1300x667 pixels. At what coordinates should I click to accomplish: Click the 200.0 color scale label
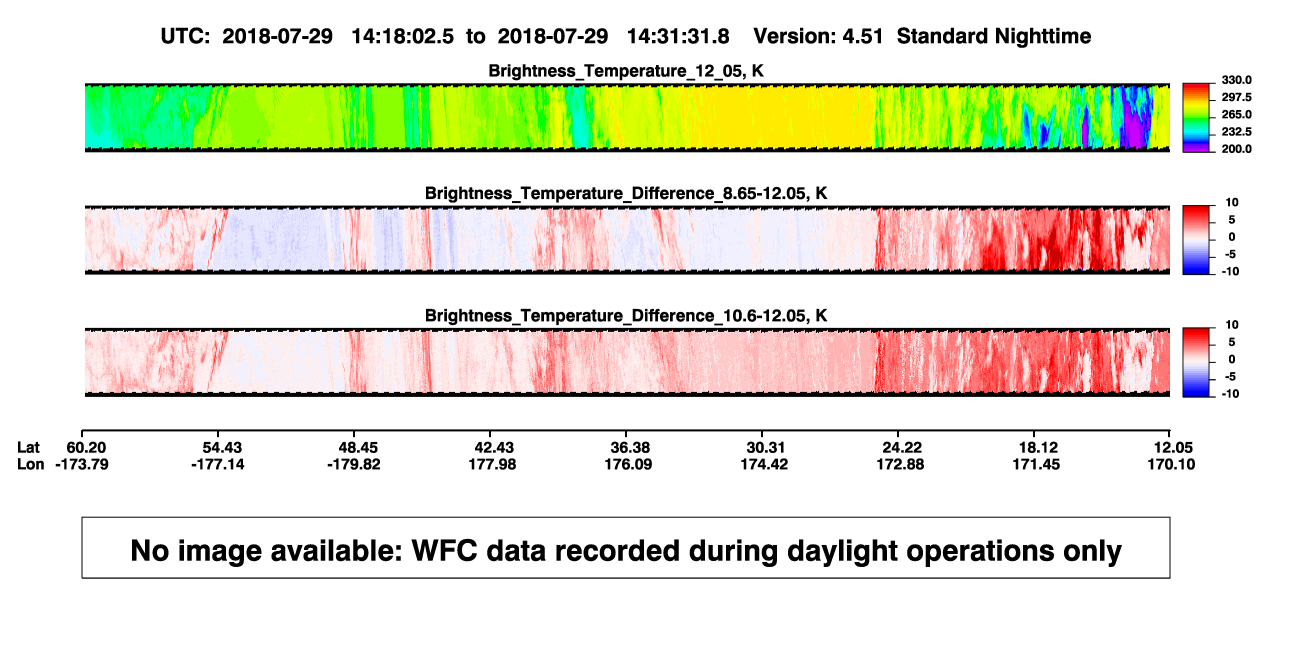pyautogui.click(x=1235, y=149)
